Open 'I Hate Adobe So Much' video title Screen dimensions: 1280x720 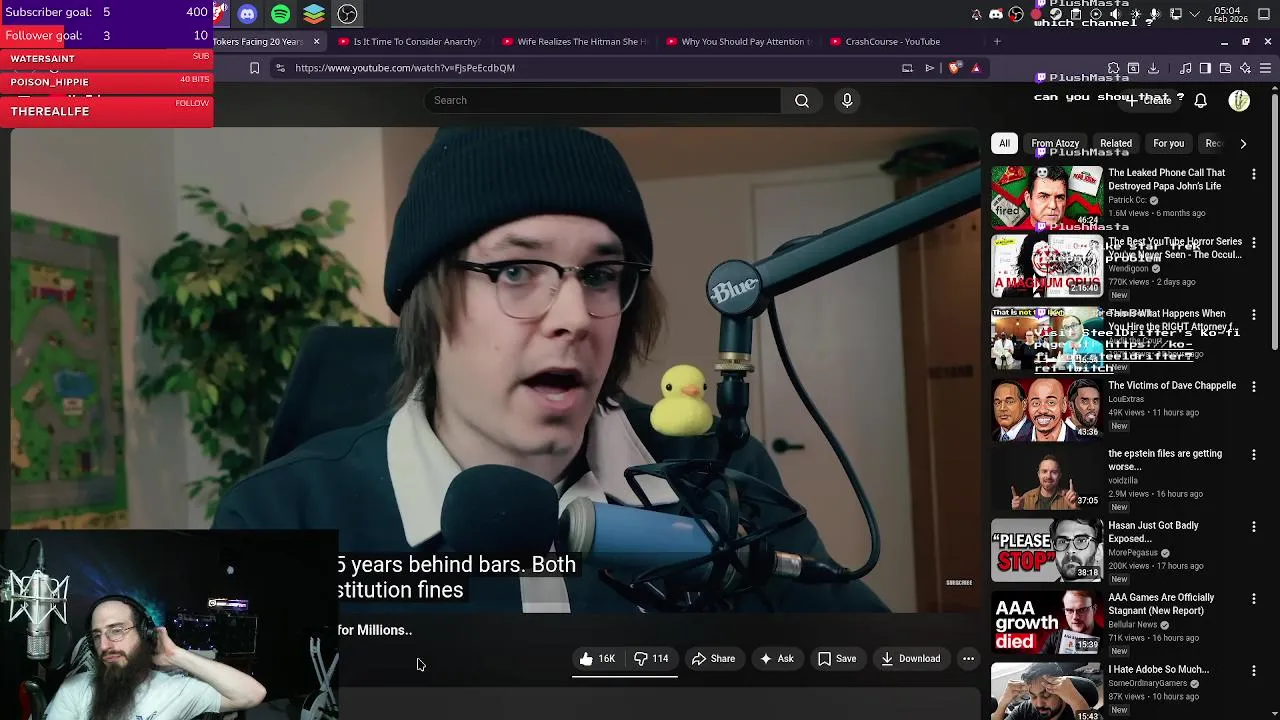[1158, 669]
